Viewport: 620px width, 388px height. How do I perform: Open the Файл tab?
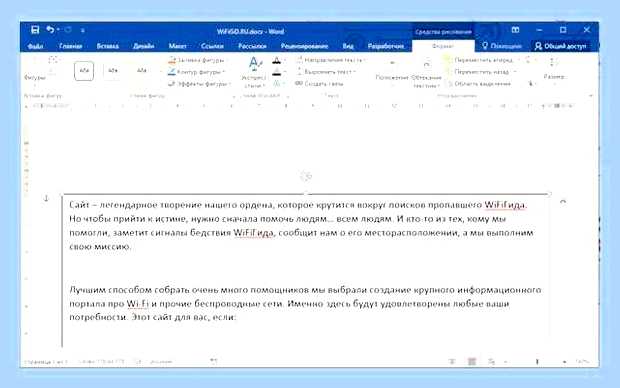[36, 46]
